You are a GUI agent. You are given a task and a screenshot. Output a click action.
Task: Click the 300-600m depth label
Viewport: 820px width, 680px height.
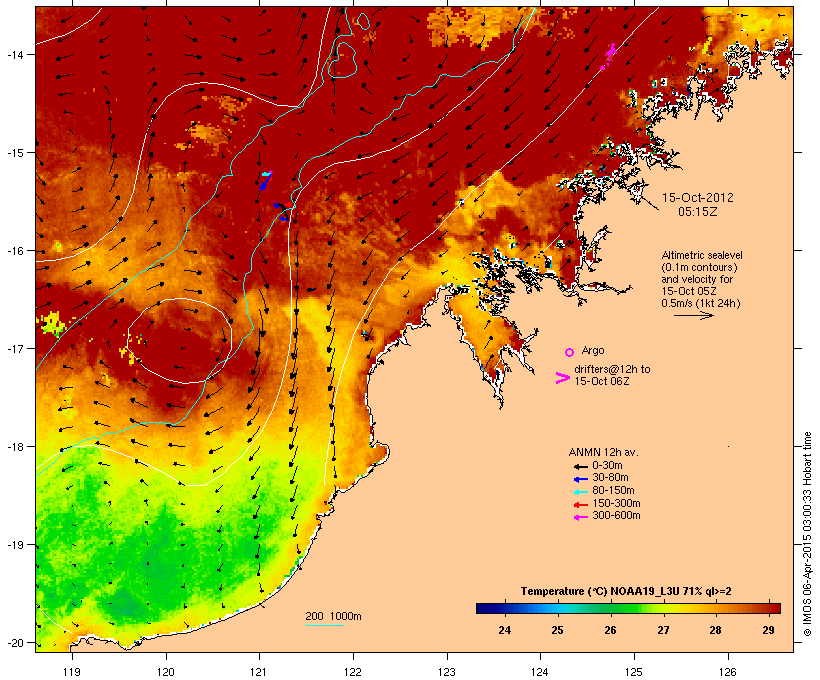point(617,516)
